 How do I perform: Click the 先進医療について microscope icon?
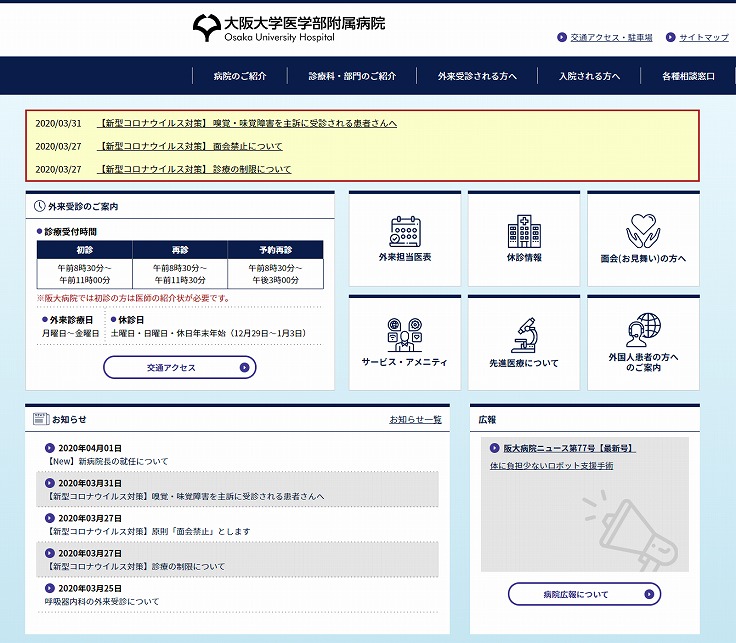tap(524, 336)
